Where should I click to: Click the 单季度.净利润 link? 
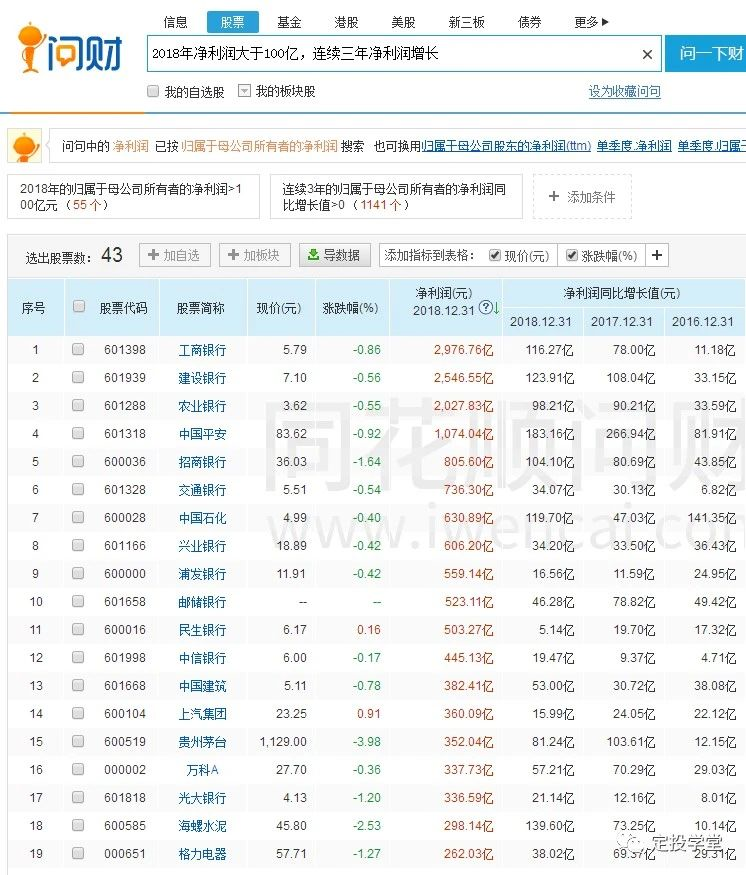634,146
